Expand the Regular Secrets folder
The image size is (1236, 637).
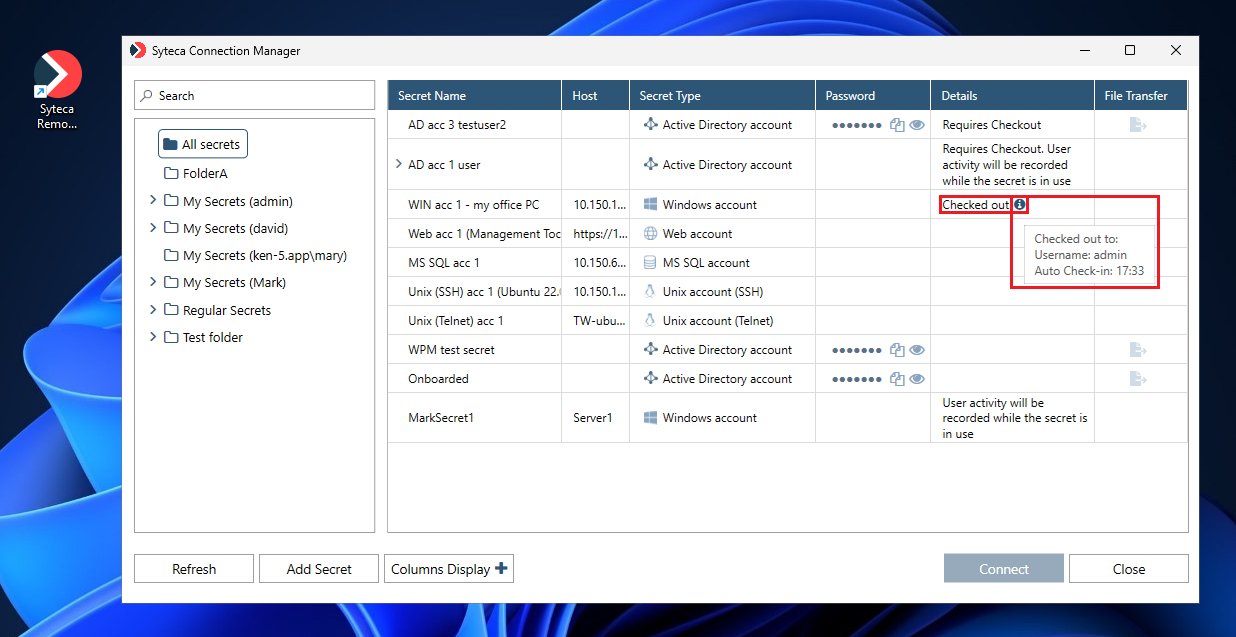click(153, 310)
